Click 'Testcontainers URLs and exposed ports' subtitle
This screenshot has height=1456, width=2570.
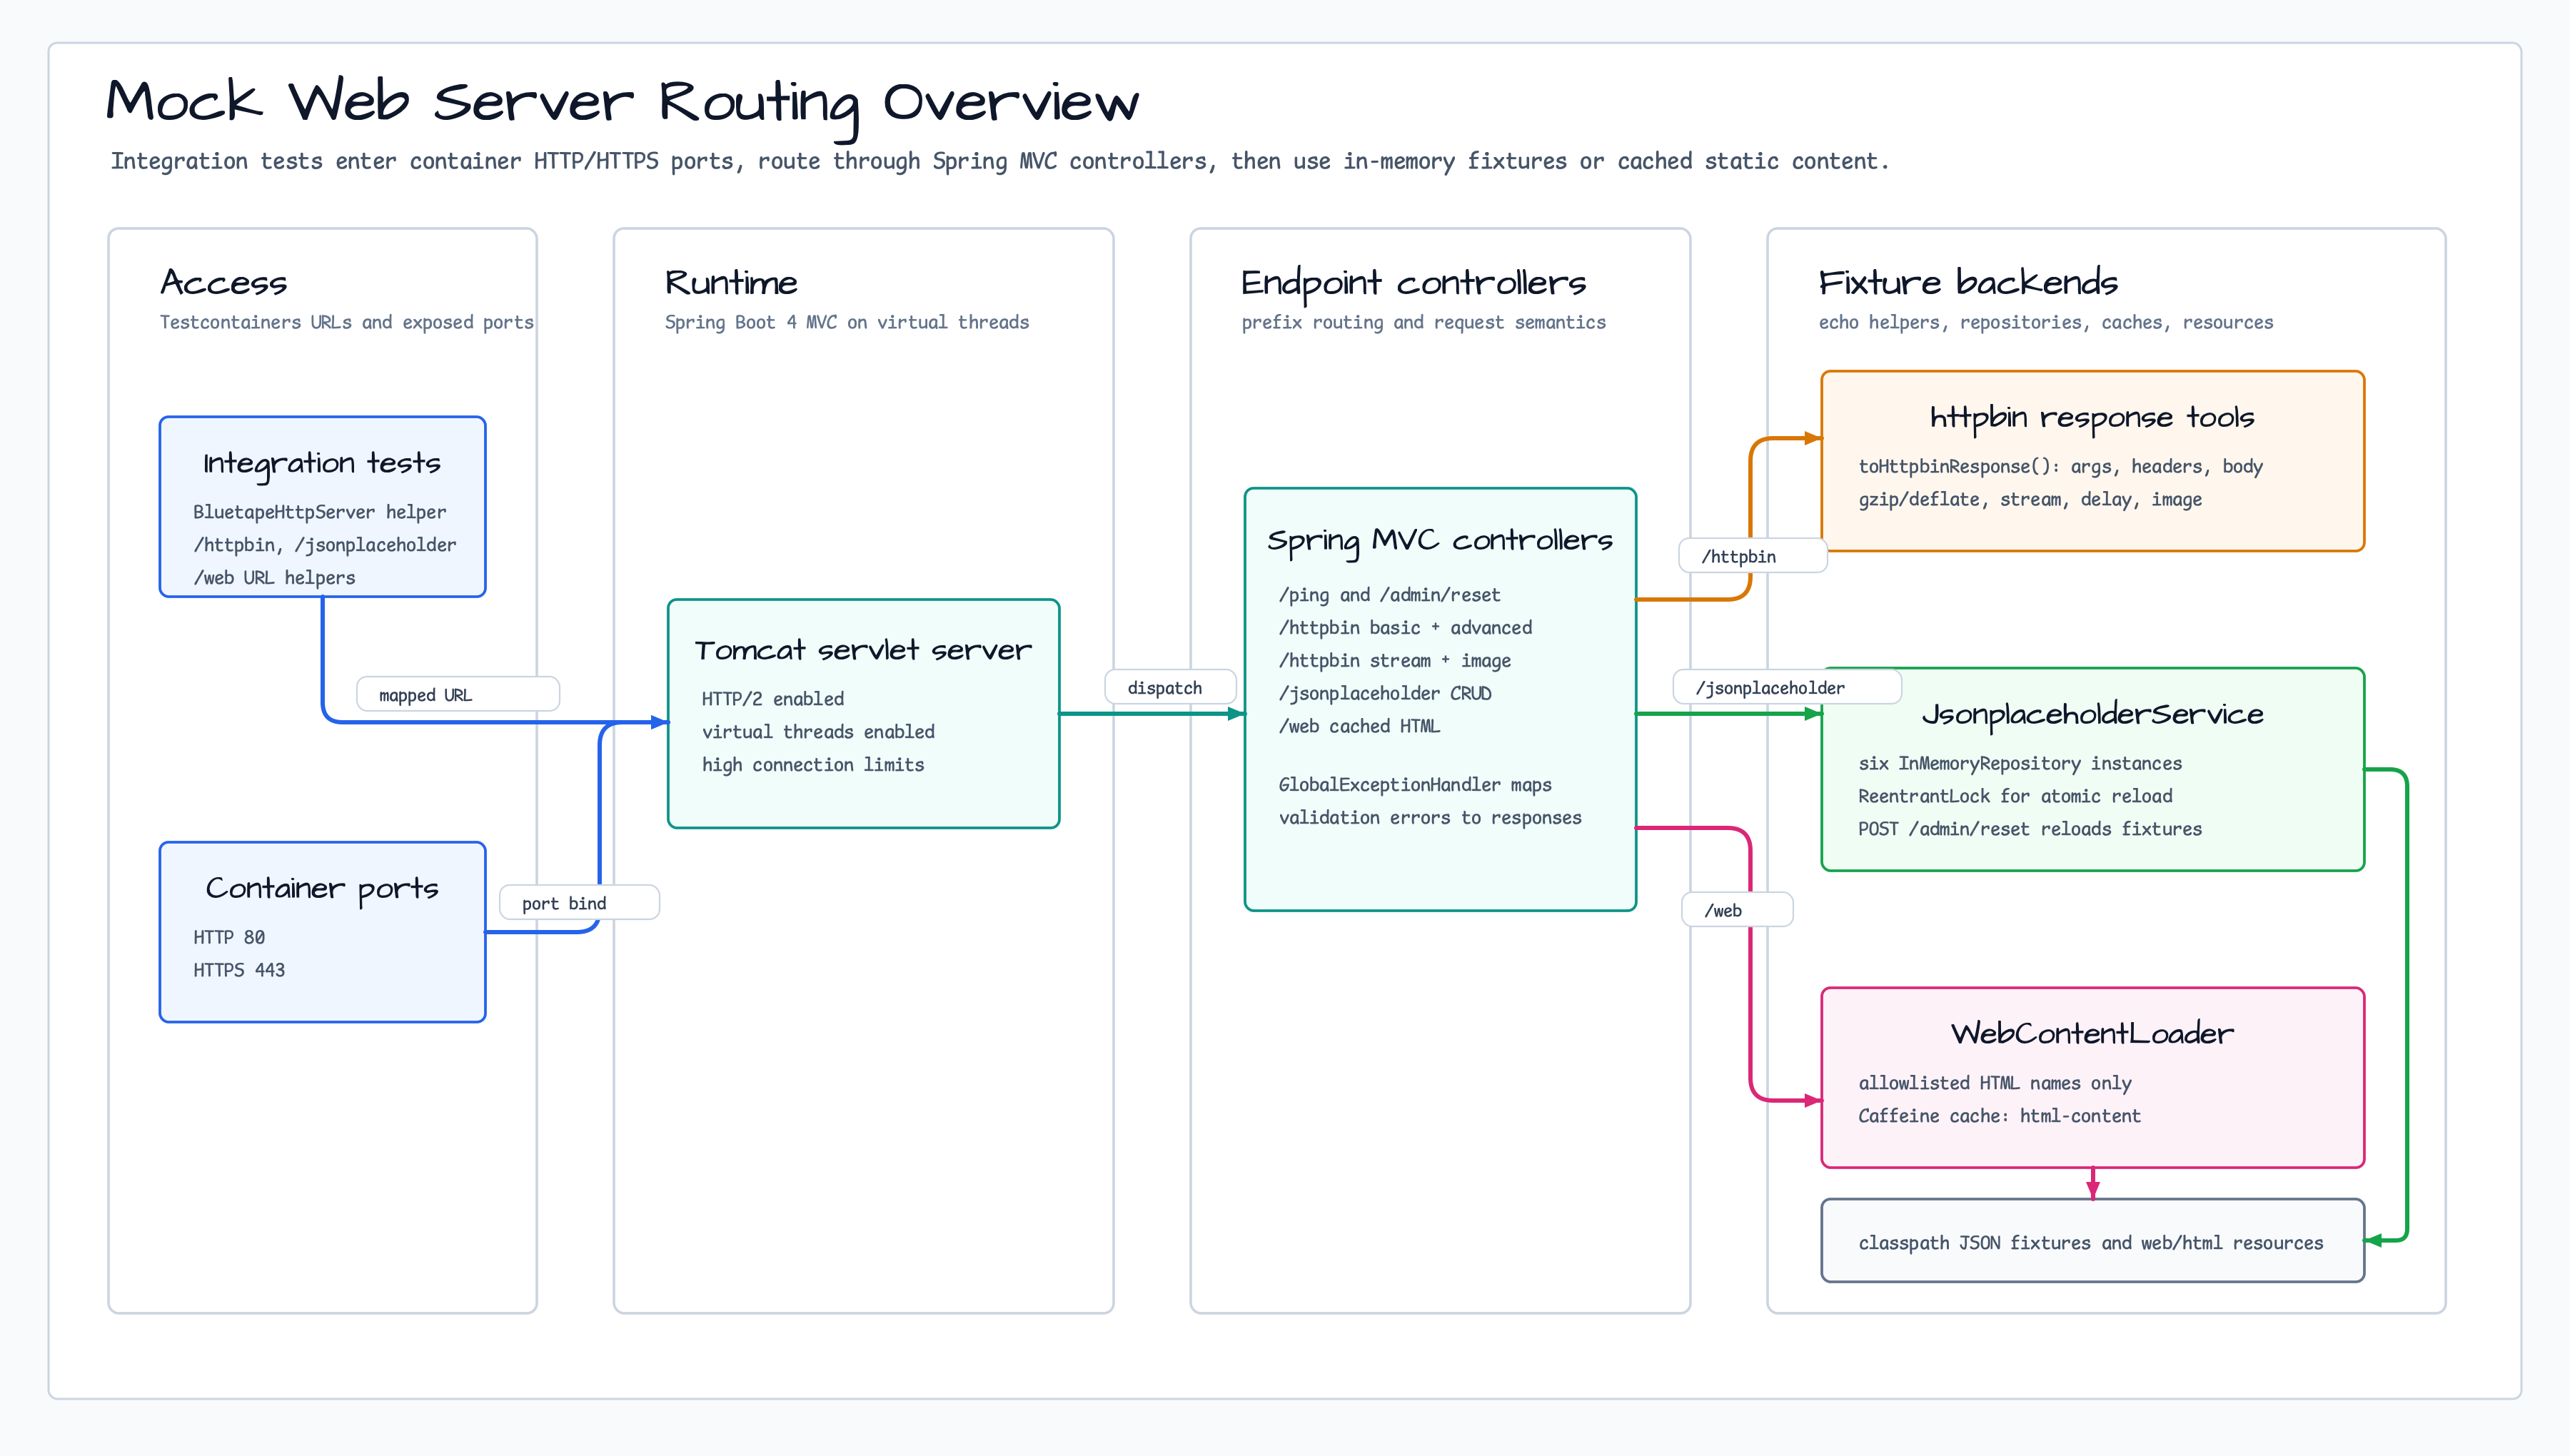point(346,322)
